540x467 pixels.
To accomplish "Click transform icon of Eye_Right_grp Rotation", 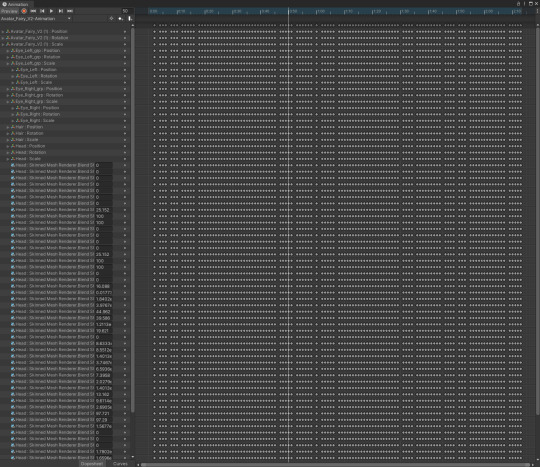I will (x=13, y=95).
